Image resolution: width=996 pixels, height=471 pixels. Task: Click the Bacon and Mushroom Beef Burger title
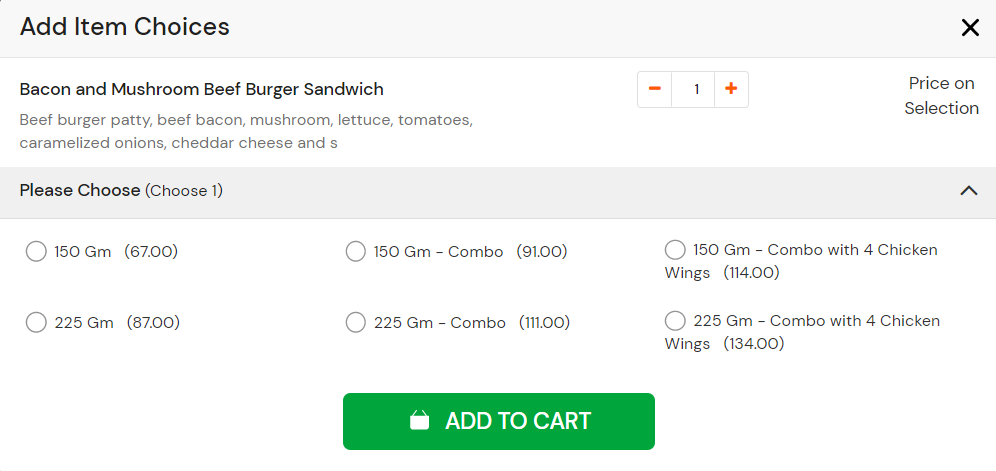(x=201, y=90)
